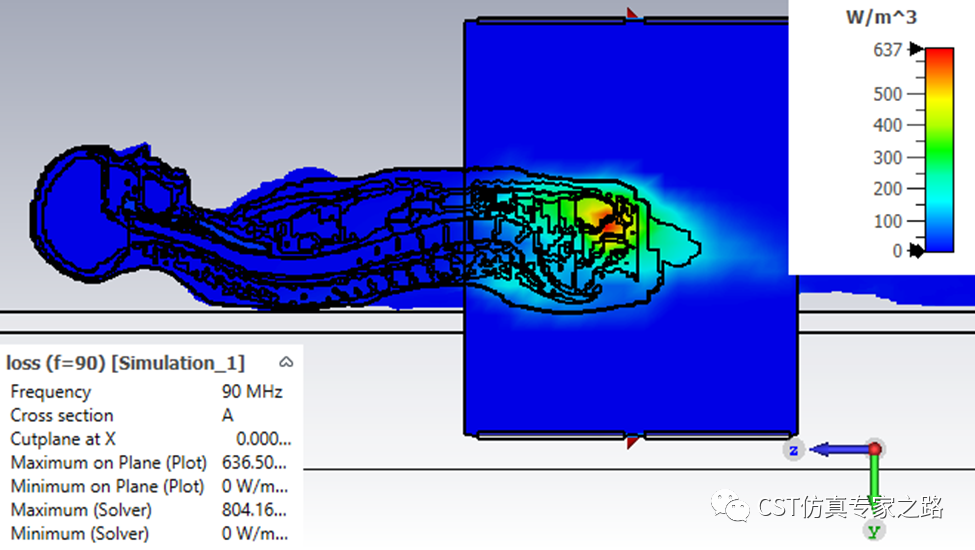Image resolution: width=975 pixels, height=550 pixels.
Task: Click the bottom red cutplane marker triangle
Action: pyautogui.click(x=632, y=442)
